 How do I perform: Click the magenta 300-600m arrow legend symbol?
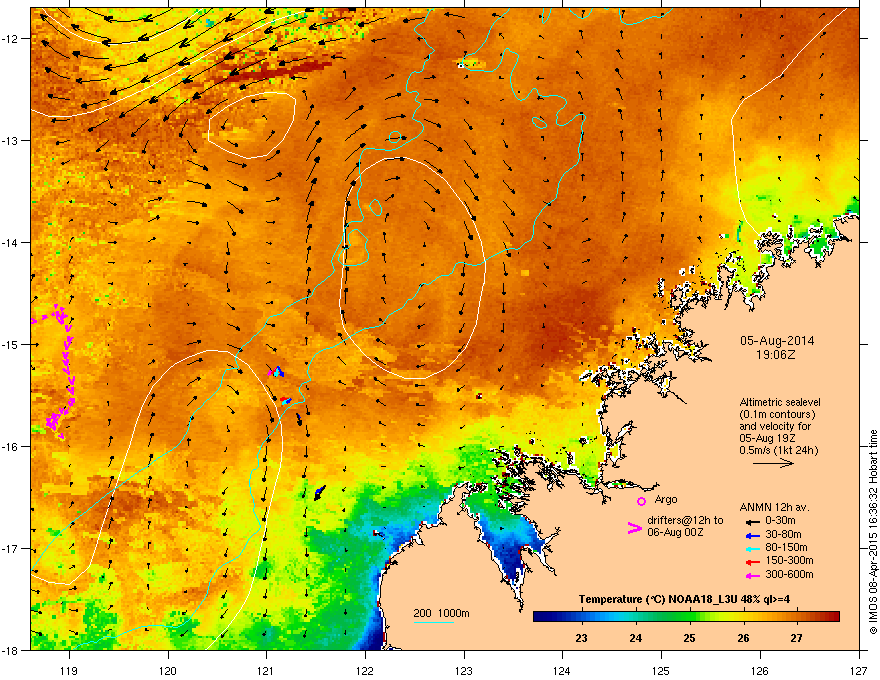coord(753,575)
